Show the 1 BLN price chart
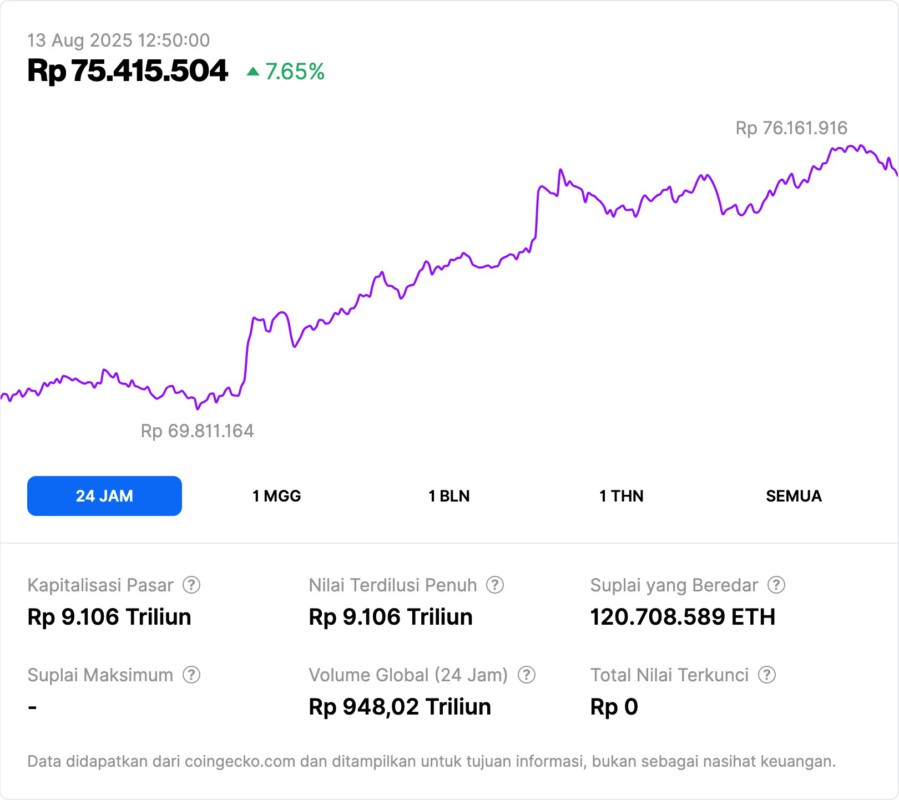 pos(449,496)
